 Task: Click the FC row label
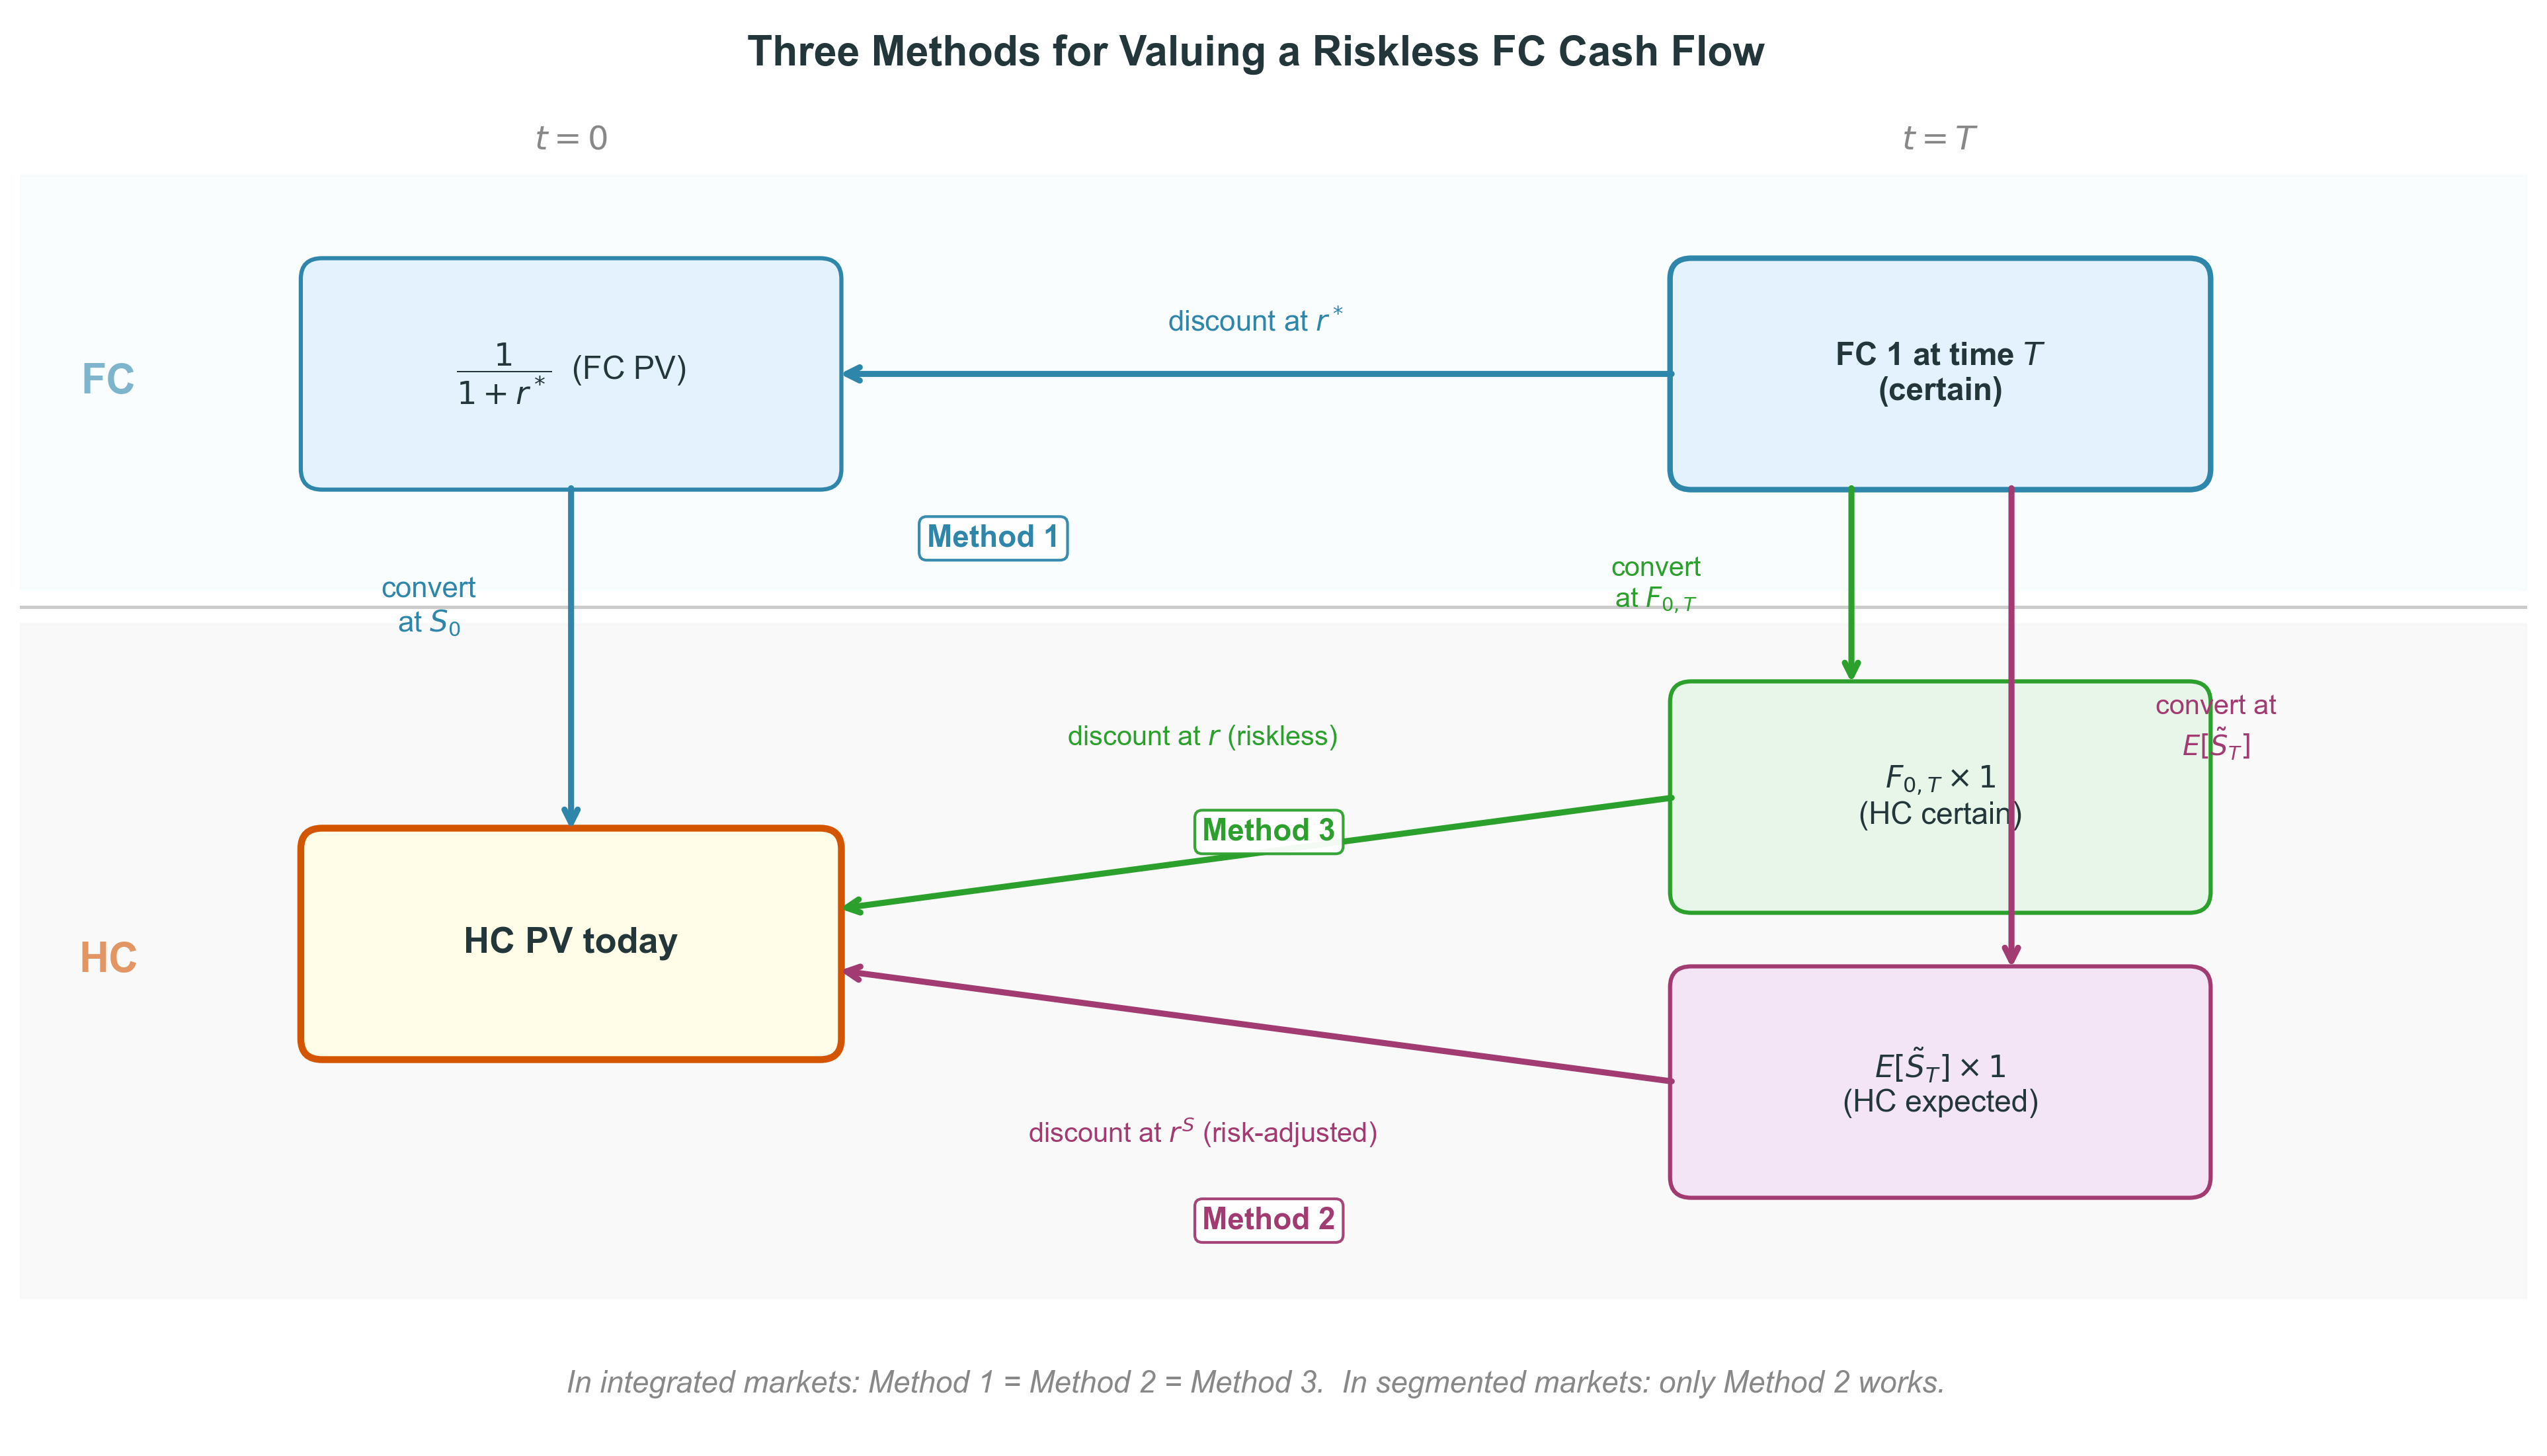108,379
